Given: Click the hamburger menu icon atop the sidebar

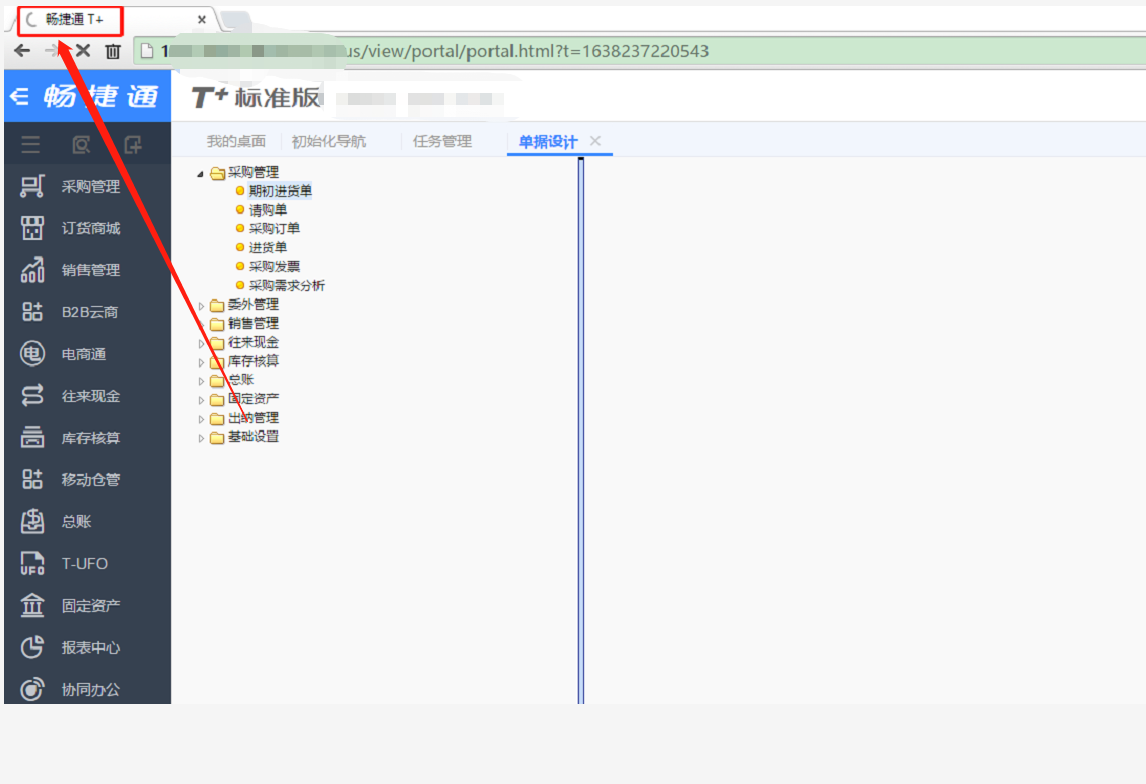Looking at the screenshot, I should pyautogui.click(x=31, y=145).
